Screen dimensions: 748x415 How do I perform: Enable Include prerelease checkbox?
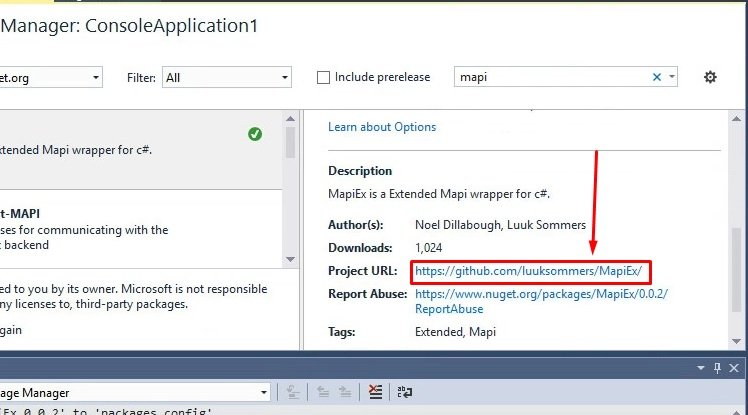324,77
